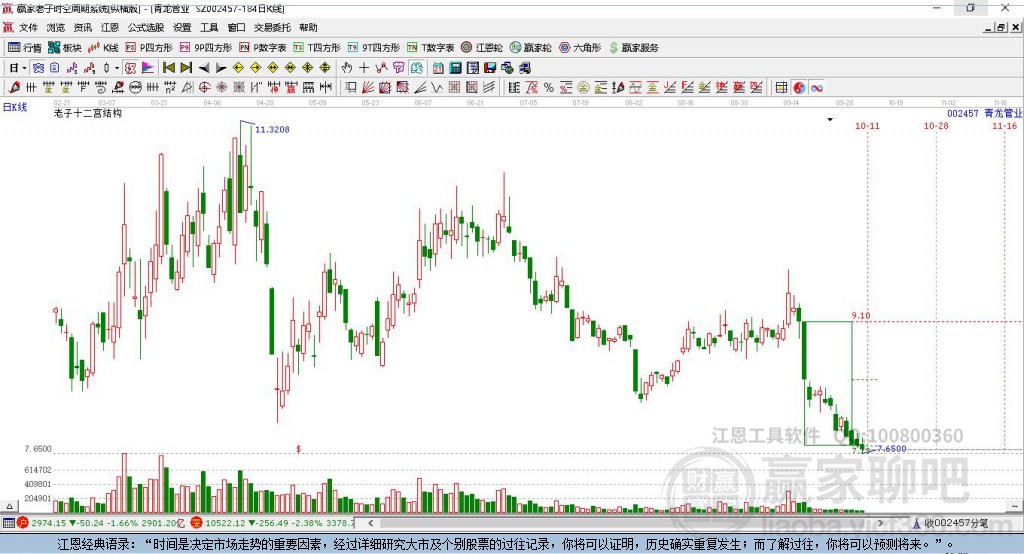Open the 公式选股 menu
This screenshot has height=554, width=1024.
(x=146, y=27)
